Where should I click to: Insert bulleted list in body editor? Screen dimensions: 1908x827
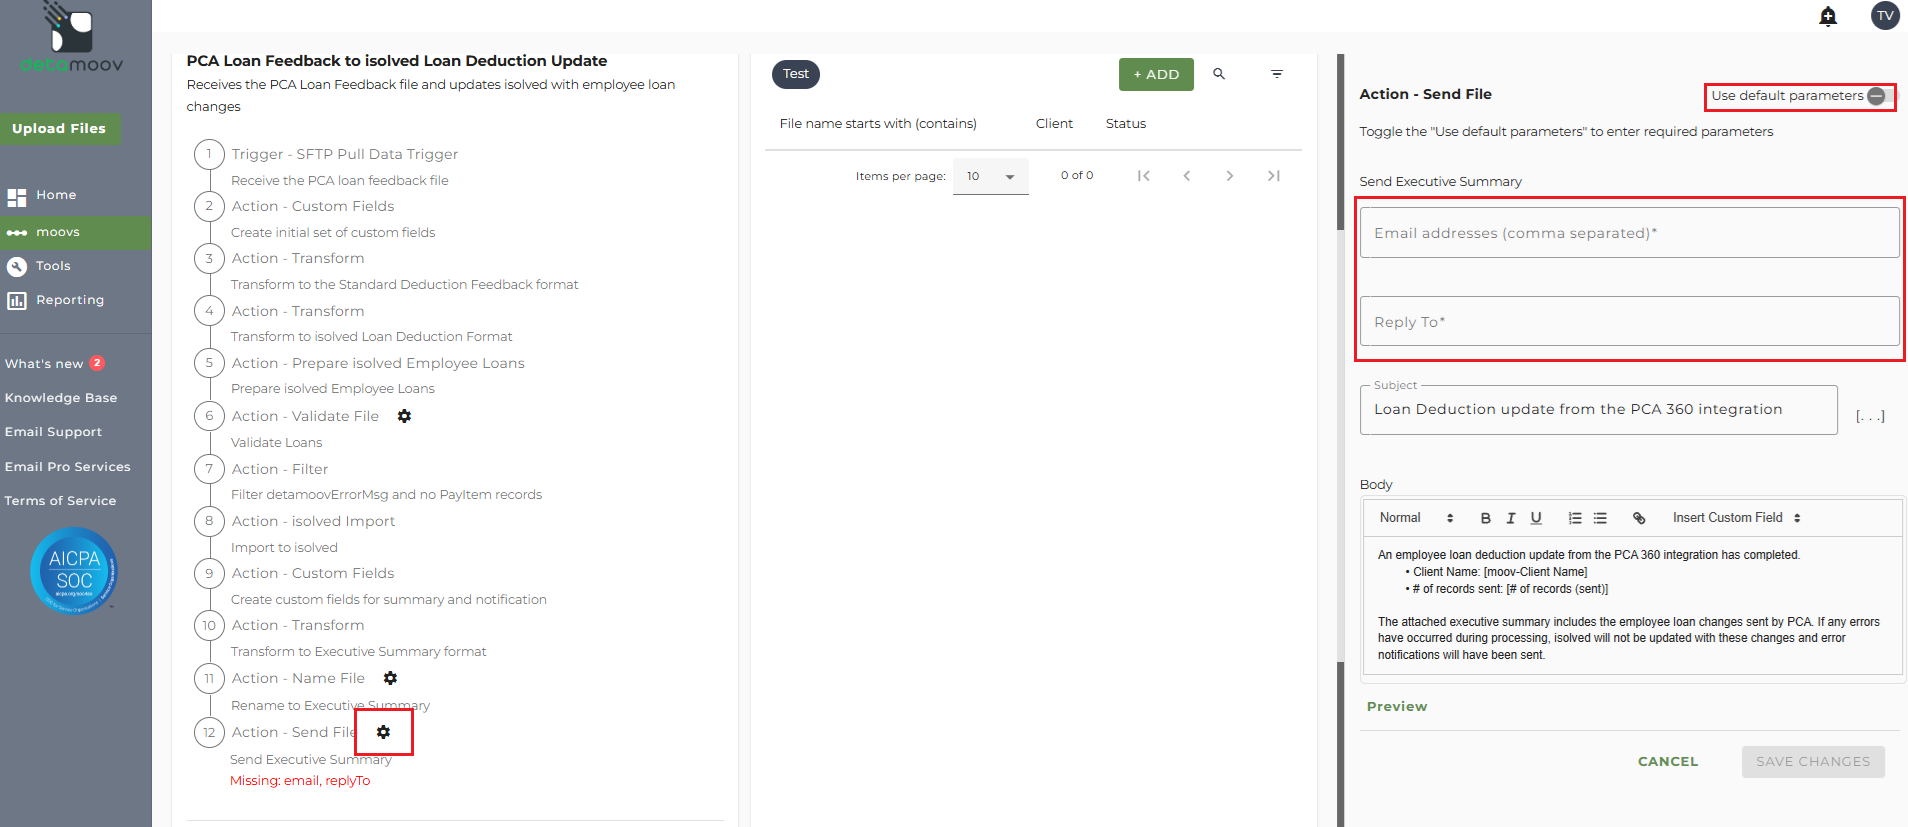(x=1600, y=518)
